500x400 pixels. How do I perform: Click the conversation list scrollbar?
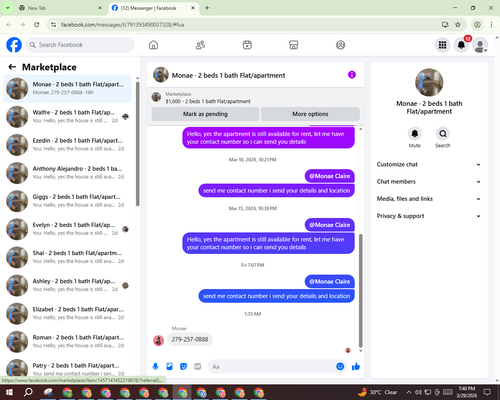click(x=138, y=143)
